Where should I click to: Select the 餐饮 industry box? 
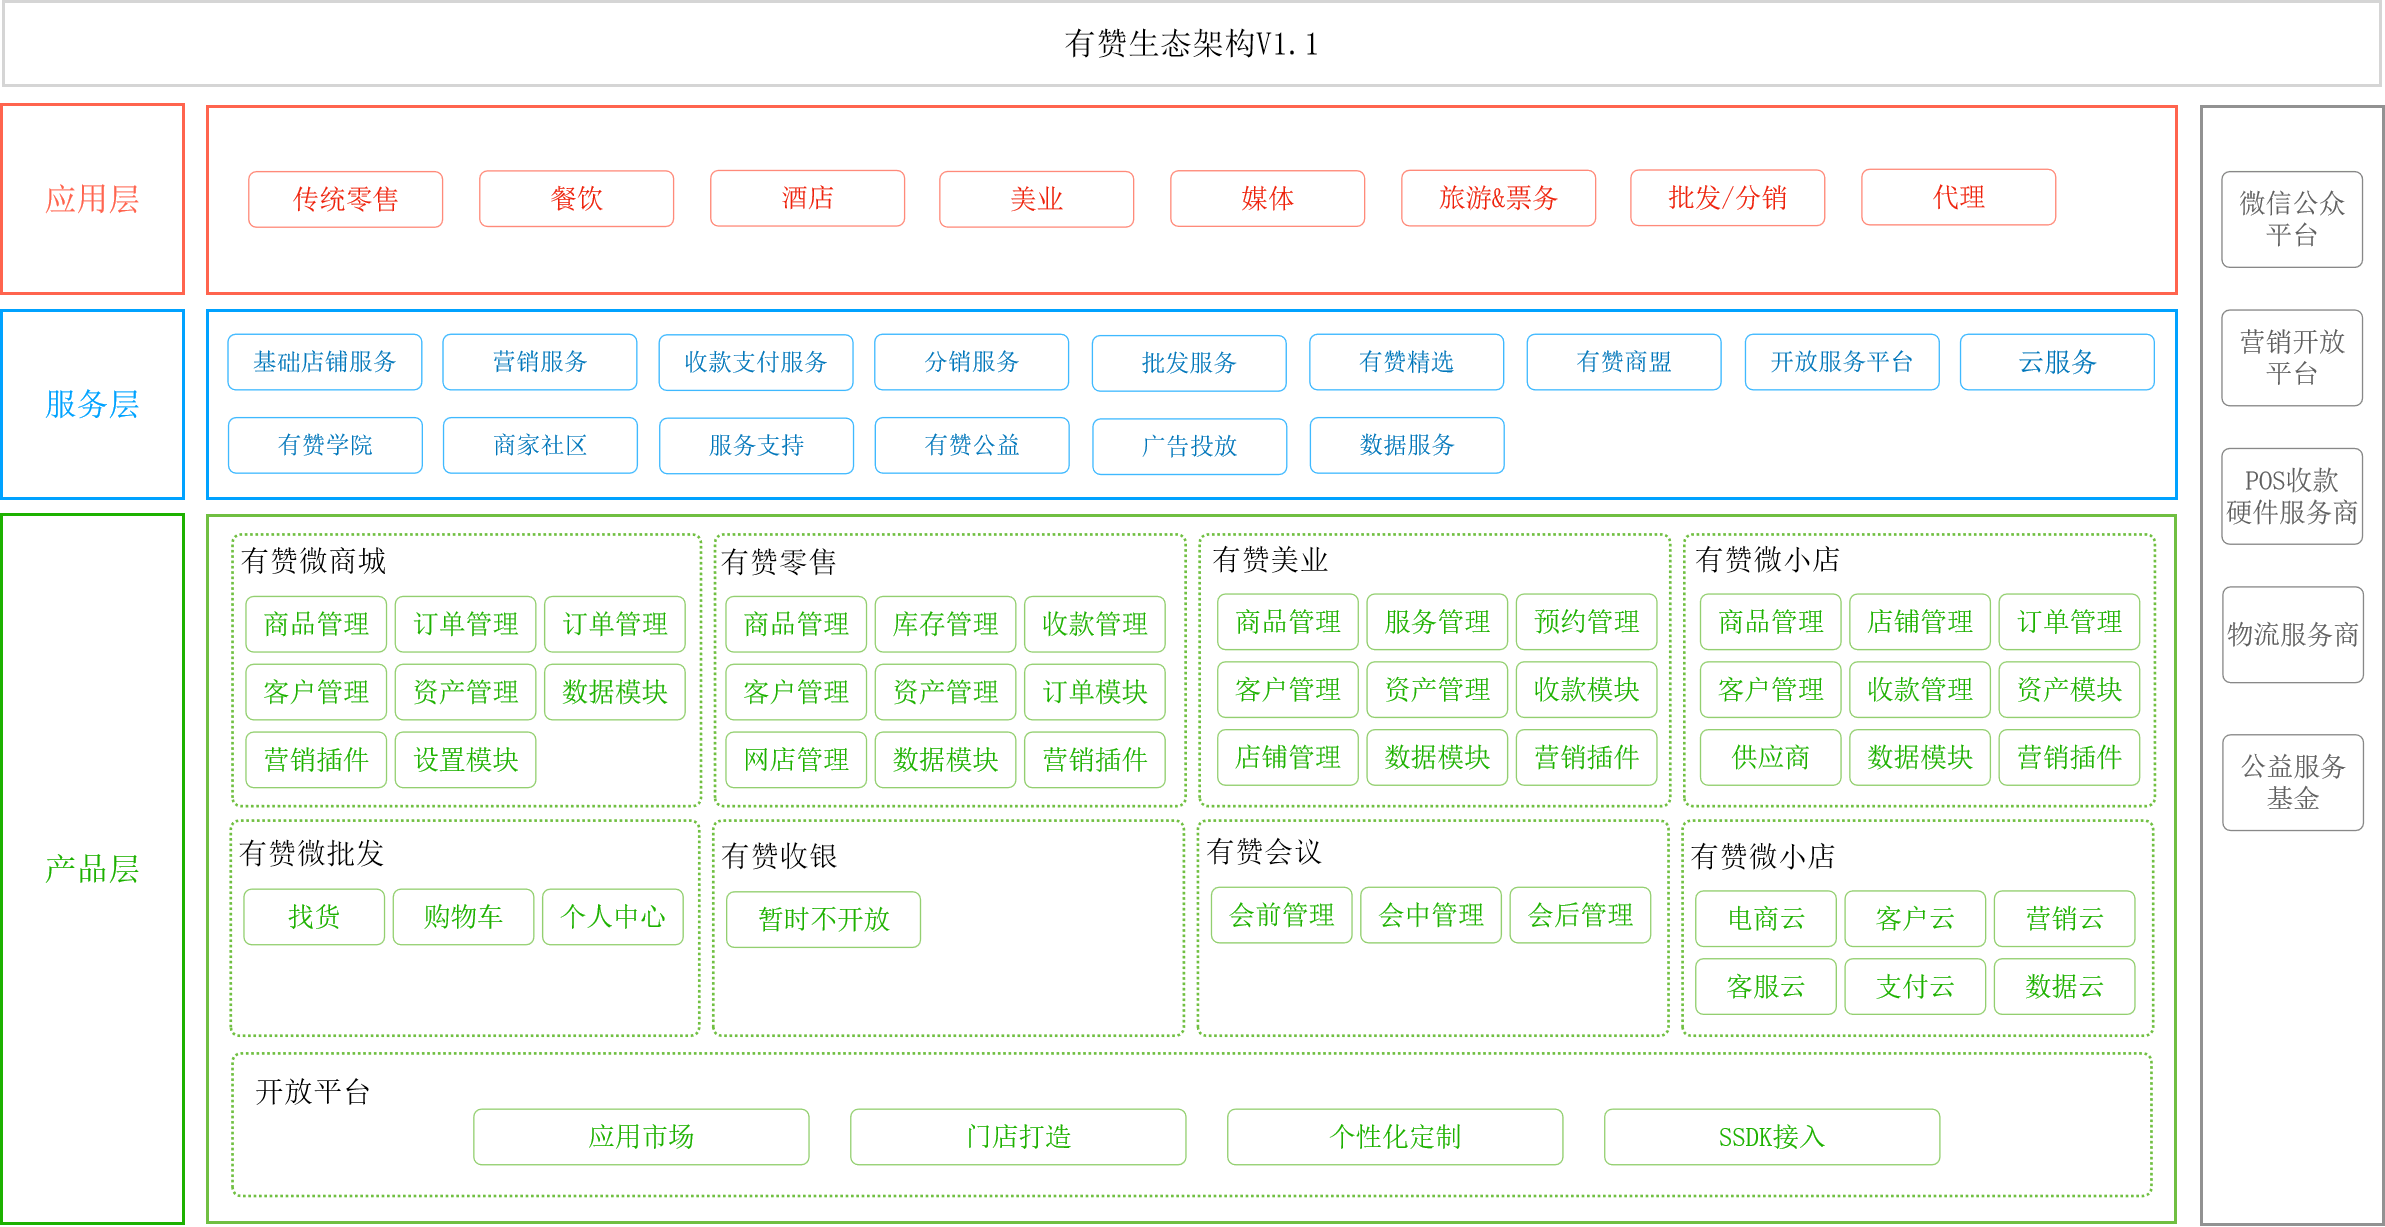[576, 199]
